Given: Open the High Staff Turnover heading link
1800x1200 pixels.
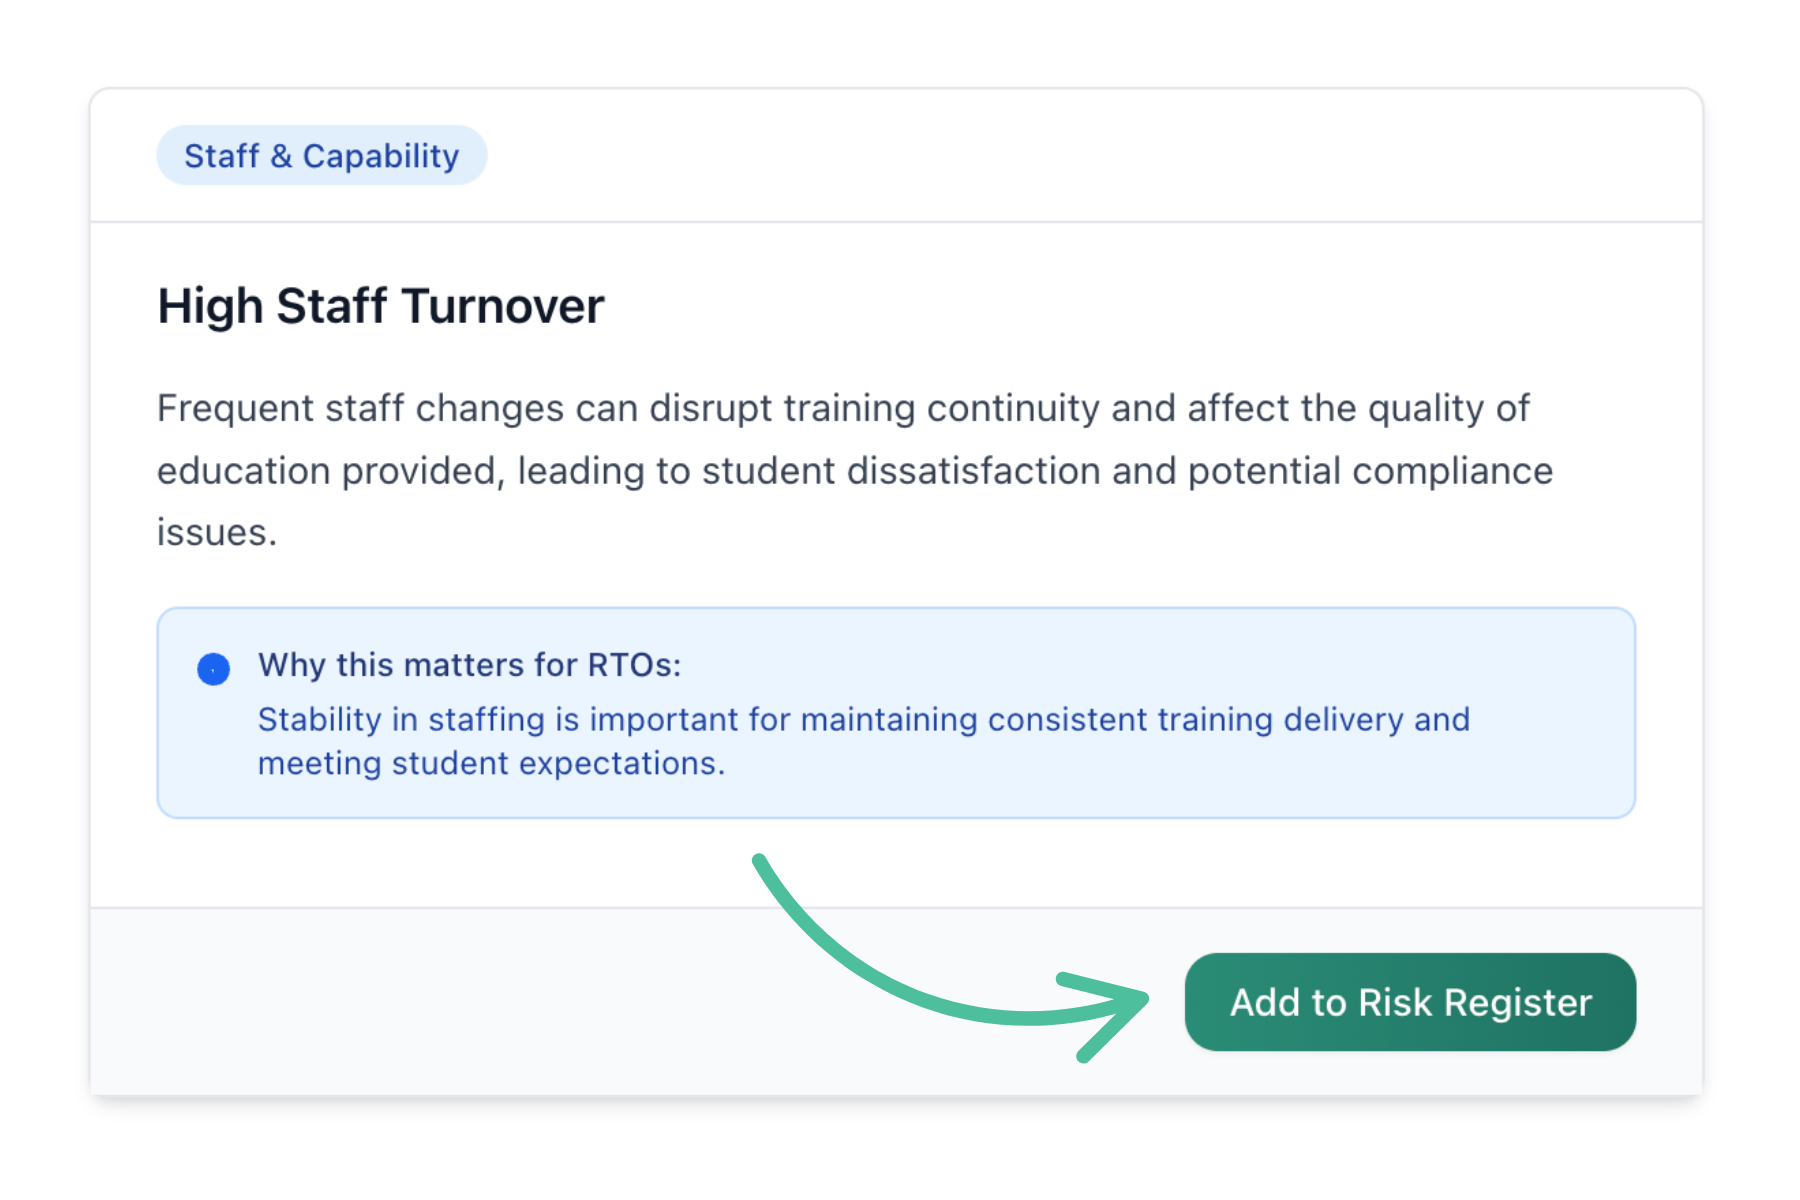Looking at the screenshot, I should coord(380,306).
